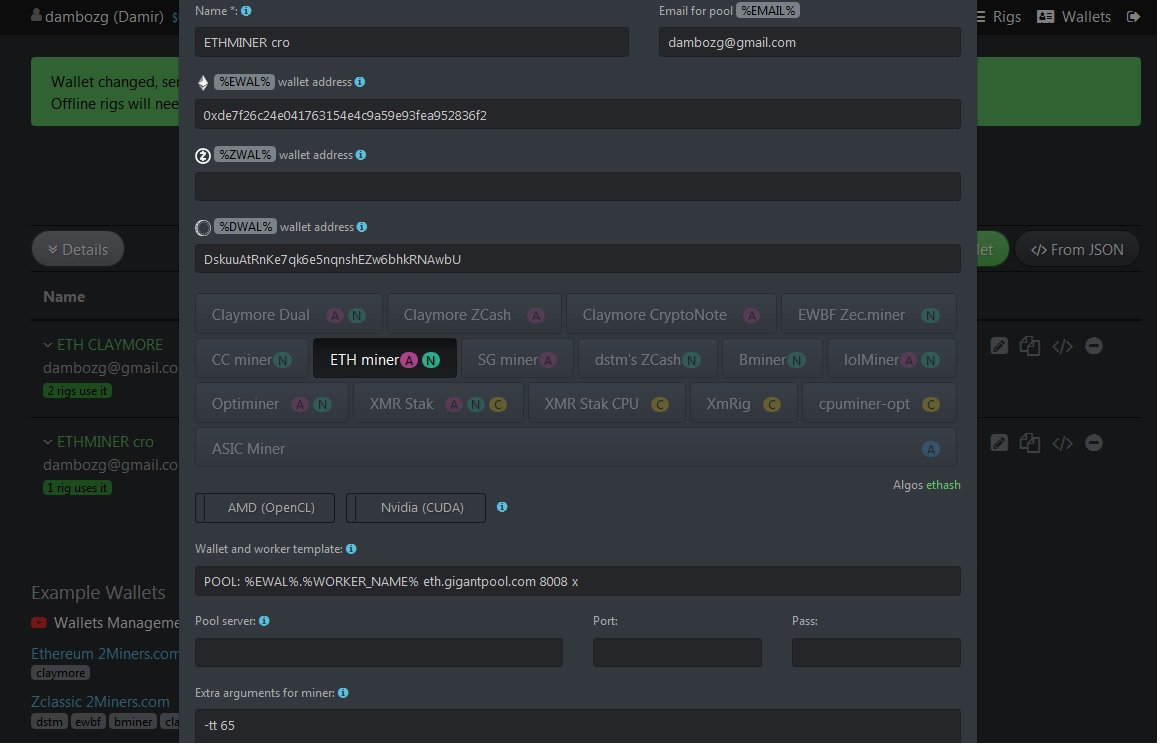This screenshot has width=1164, height=744.
Task: Select Bminer
Action: (x=772, y=359)
